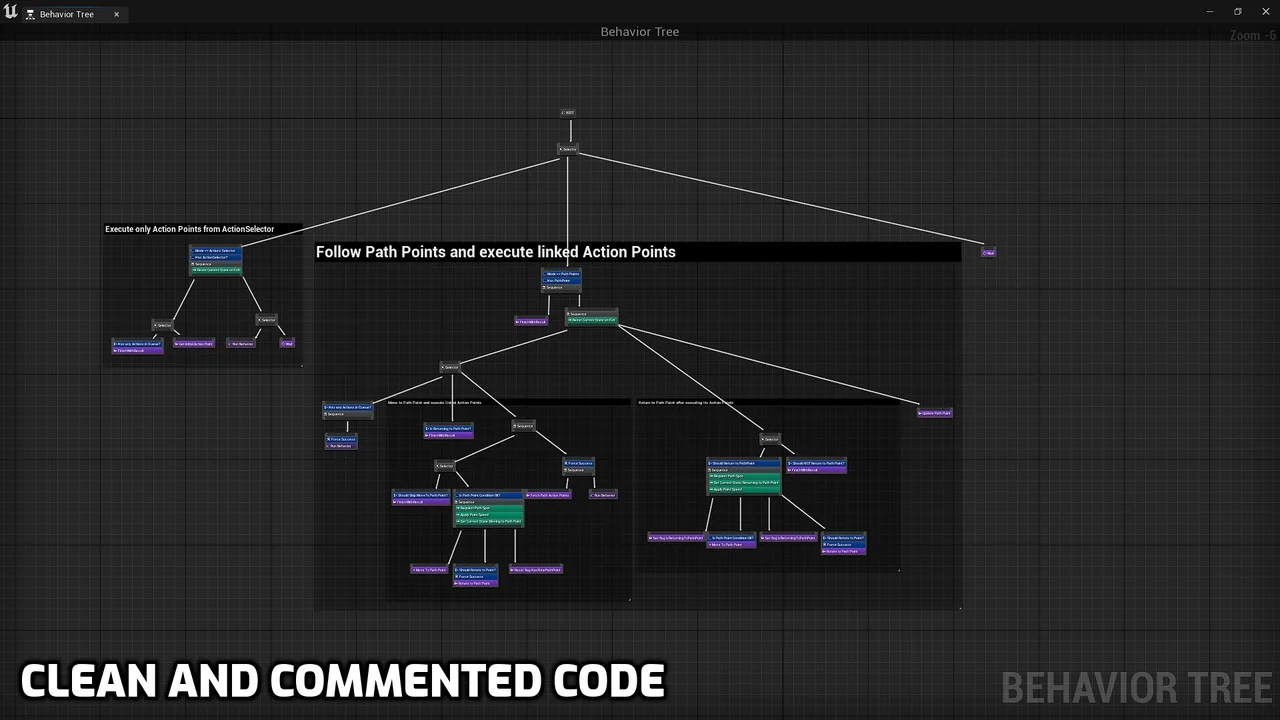Image resolution: width=1280 pixels, height=720 pixels.
Task: Select the Reset flag HasNewPathPoint task node
Action: [x=537, y=570]
